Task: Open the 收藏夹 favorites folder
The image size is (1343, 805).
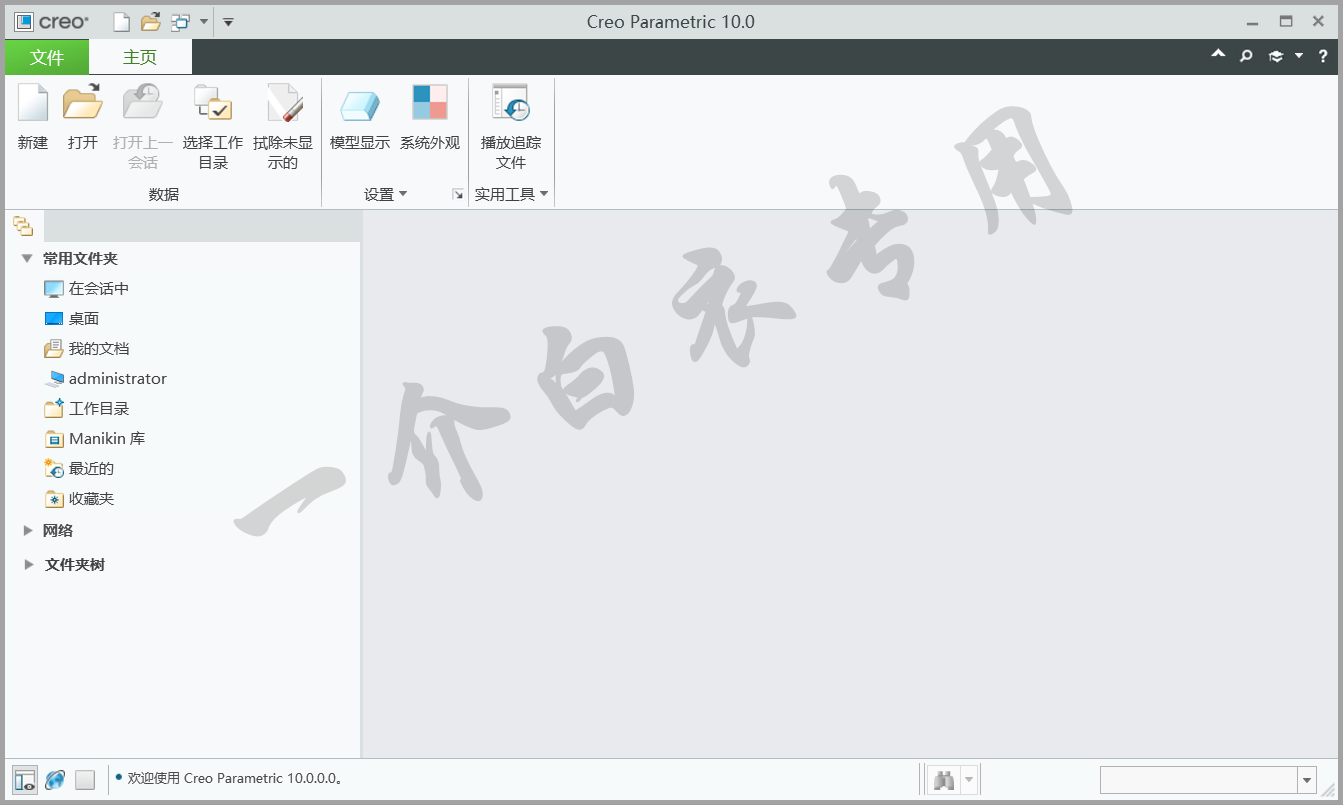Action: 79,499
